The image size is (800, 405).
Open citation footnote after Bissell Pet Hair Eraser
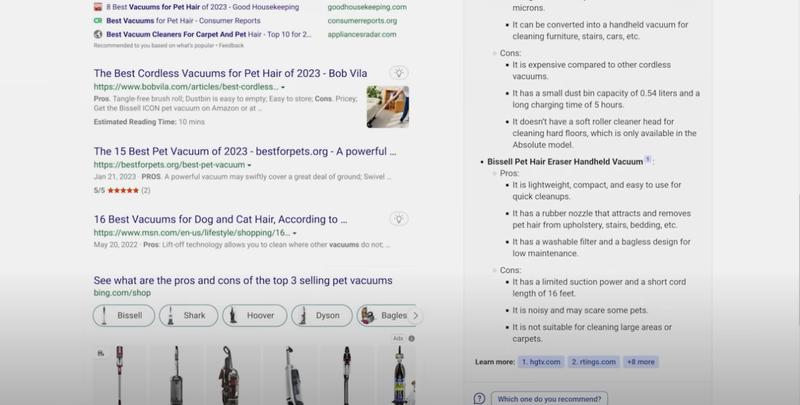tap(648, 160)
